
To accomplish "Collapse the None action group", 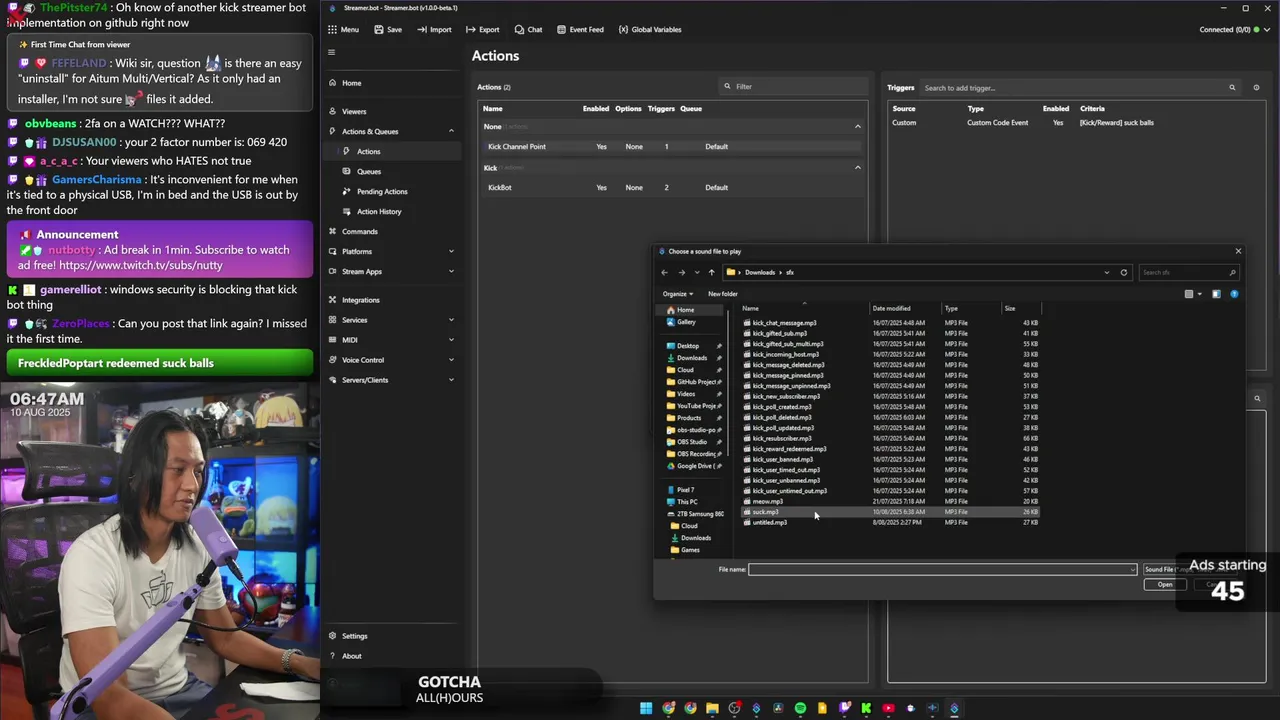I will [x=857, y=127].
